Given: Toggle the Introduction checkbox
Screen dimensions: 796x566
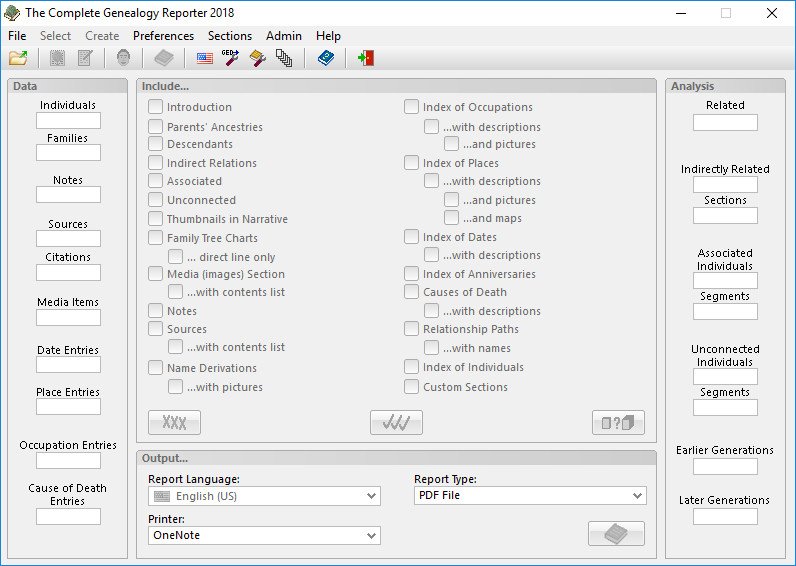Looking at the screenshot, I should [155, 107].
